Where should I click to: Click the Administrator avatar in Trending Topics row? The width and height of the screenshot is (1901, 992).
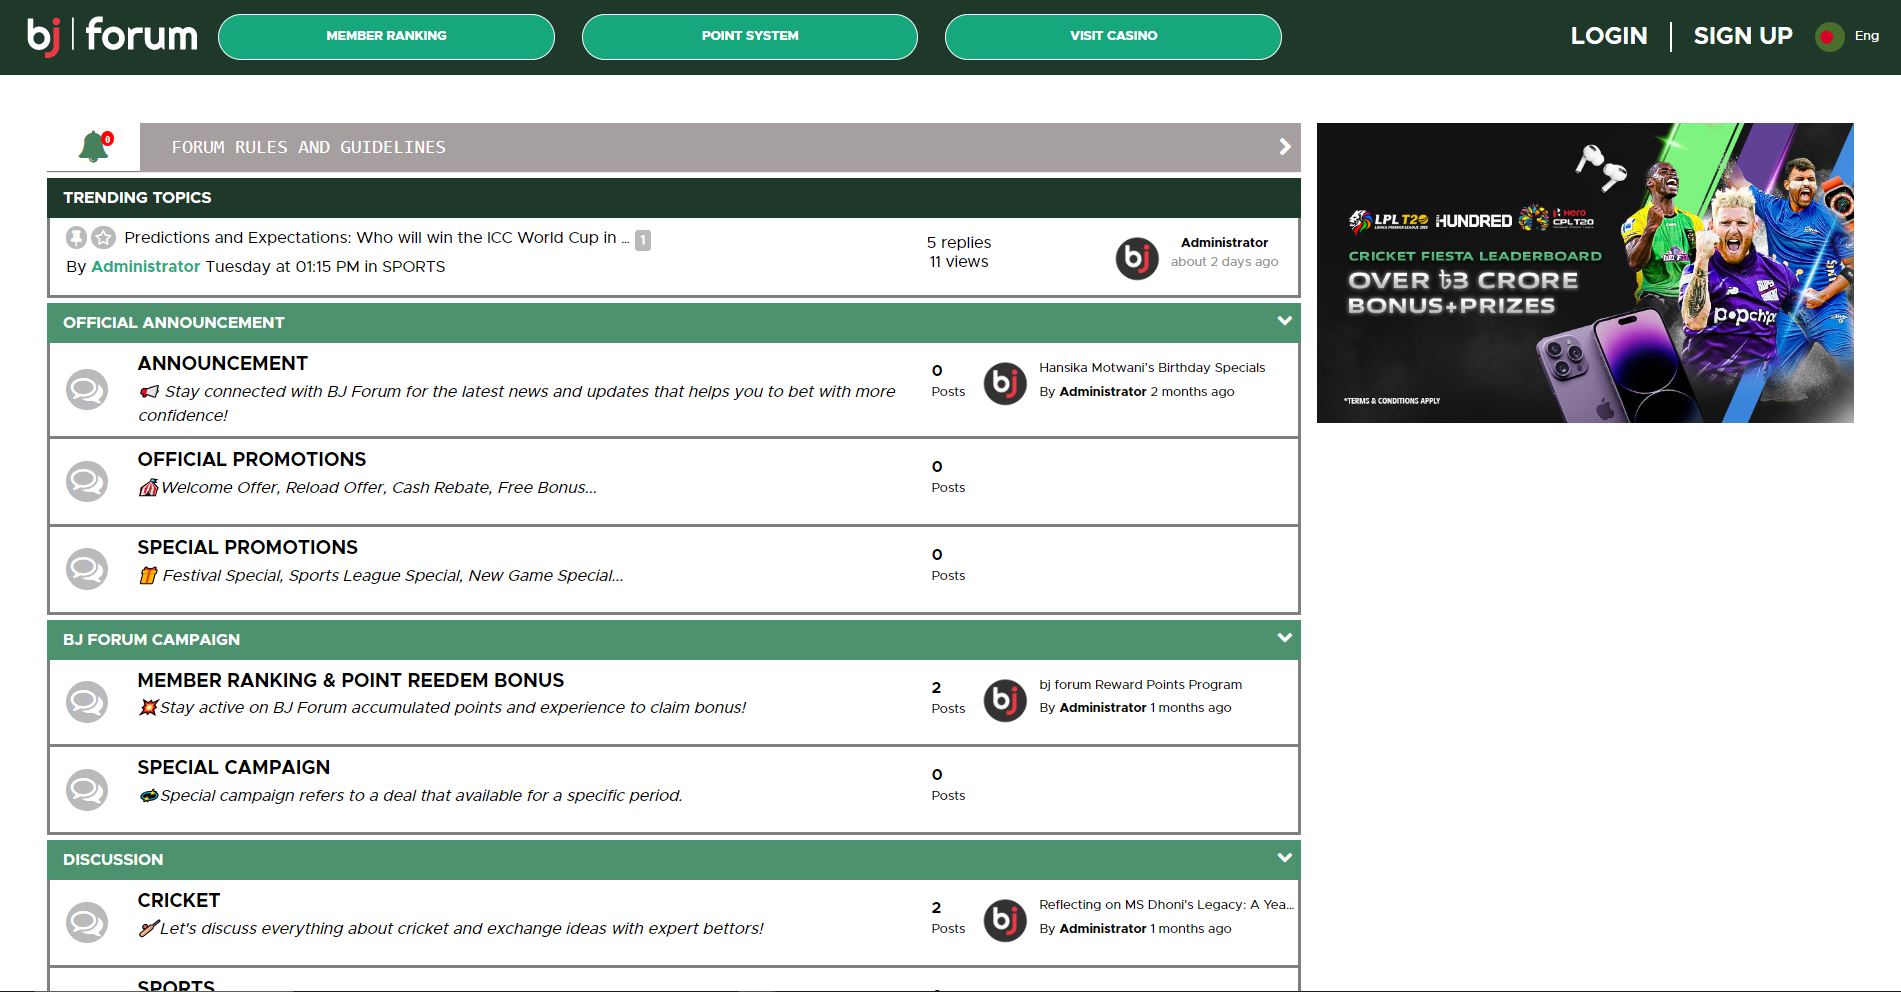coord(1137,258)
